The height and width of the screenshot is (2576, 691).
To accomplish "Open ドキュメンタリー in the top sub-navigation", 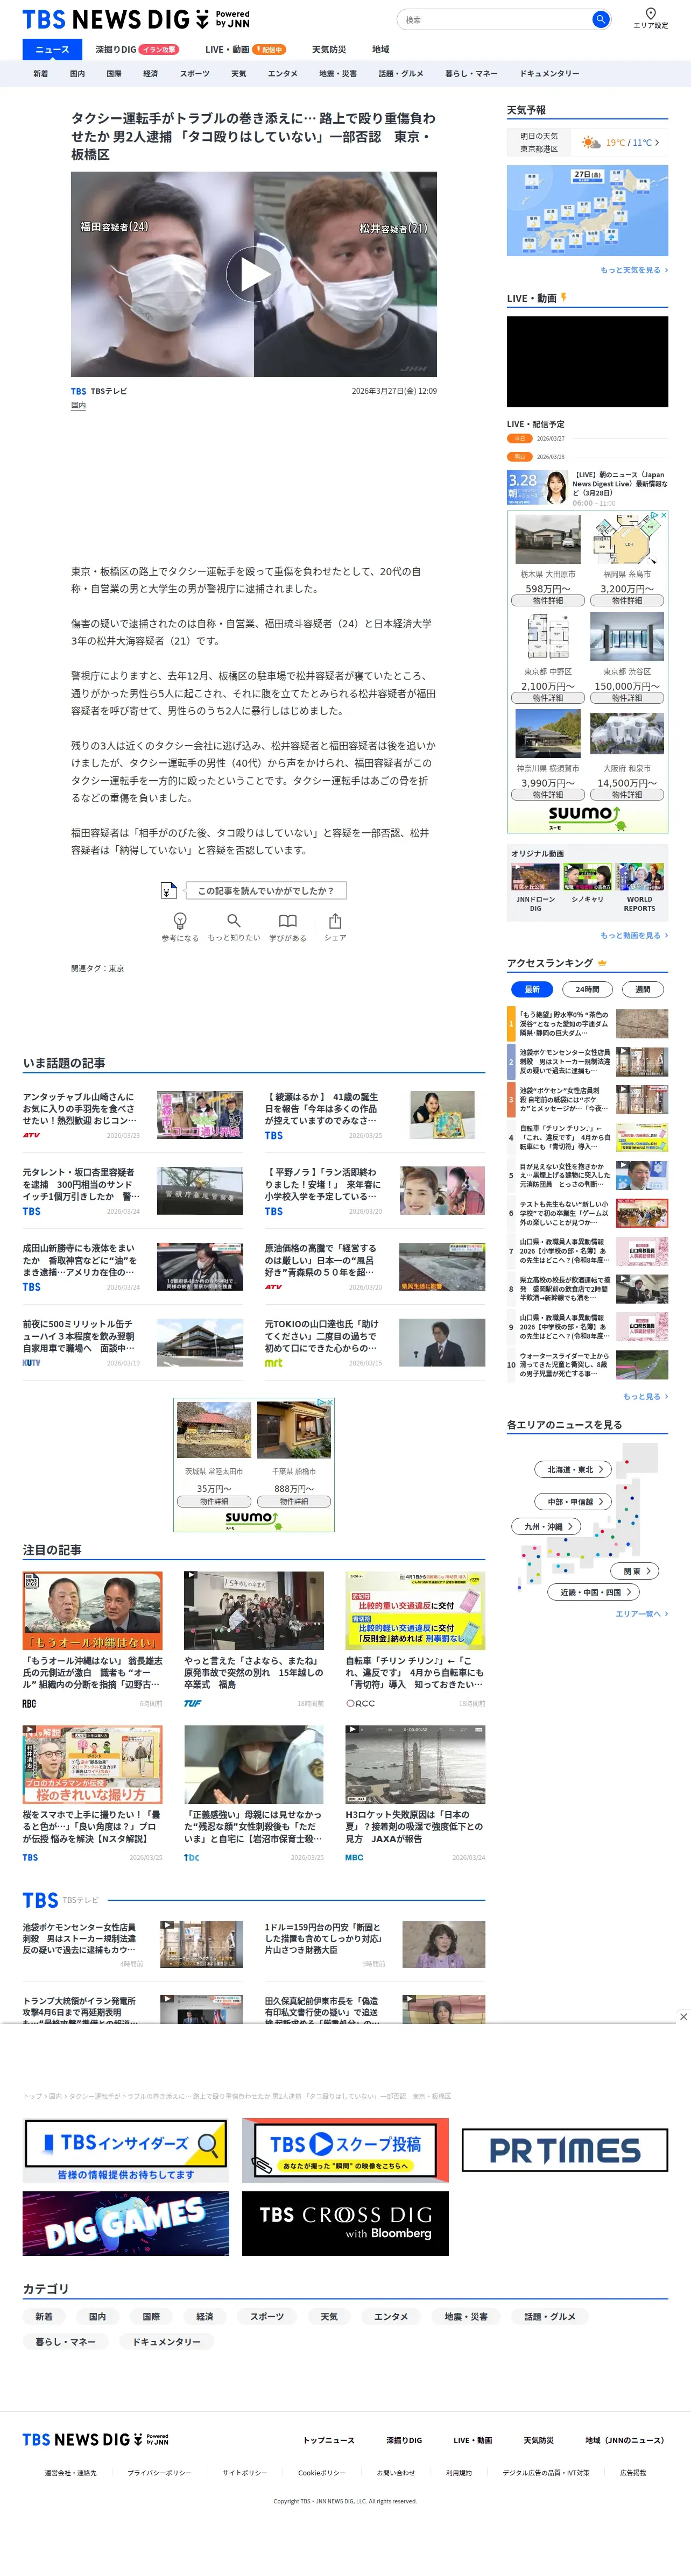I will point(549,74).
